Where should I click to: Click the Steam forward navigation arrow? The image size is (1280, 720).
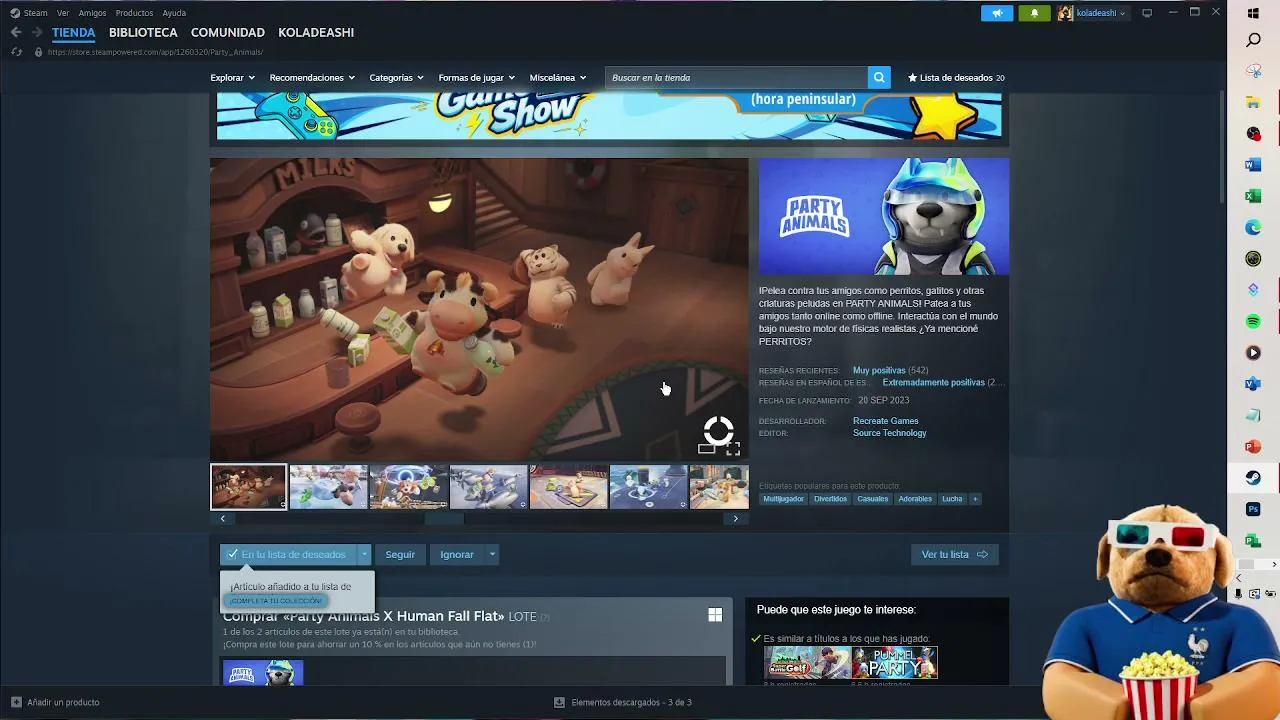[x=37, y=32]
